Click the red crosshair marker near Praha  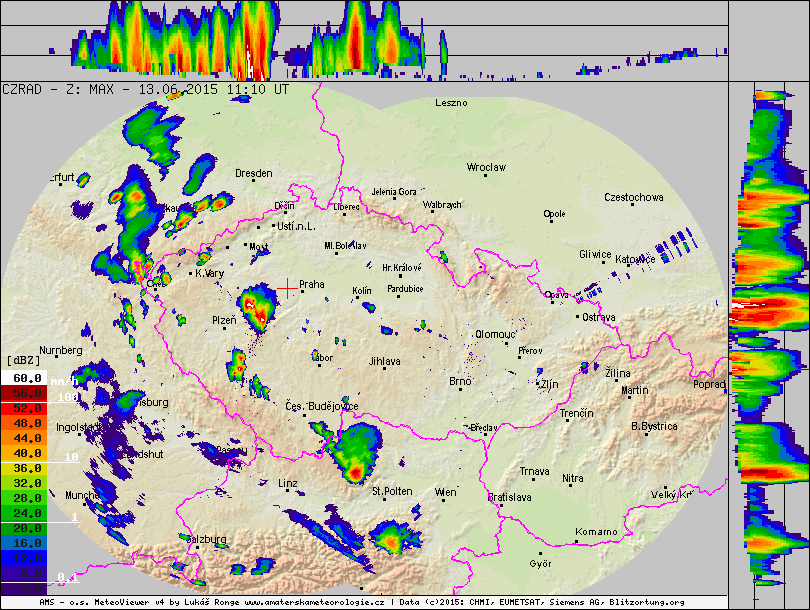tap(287, 287)
